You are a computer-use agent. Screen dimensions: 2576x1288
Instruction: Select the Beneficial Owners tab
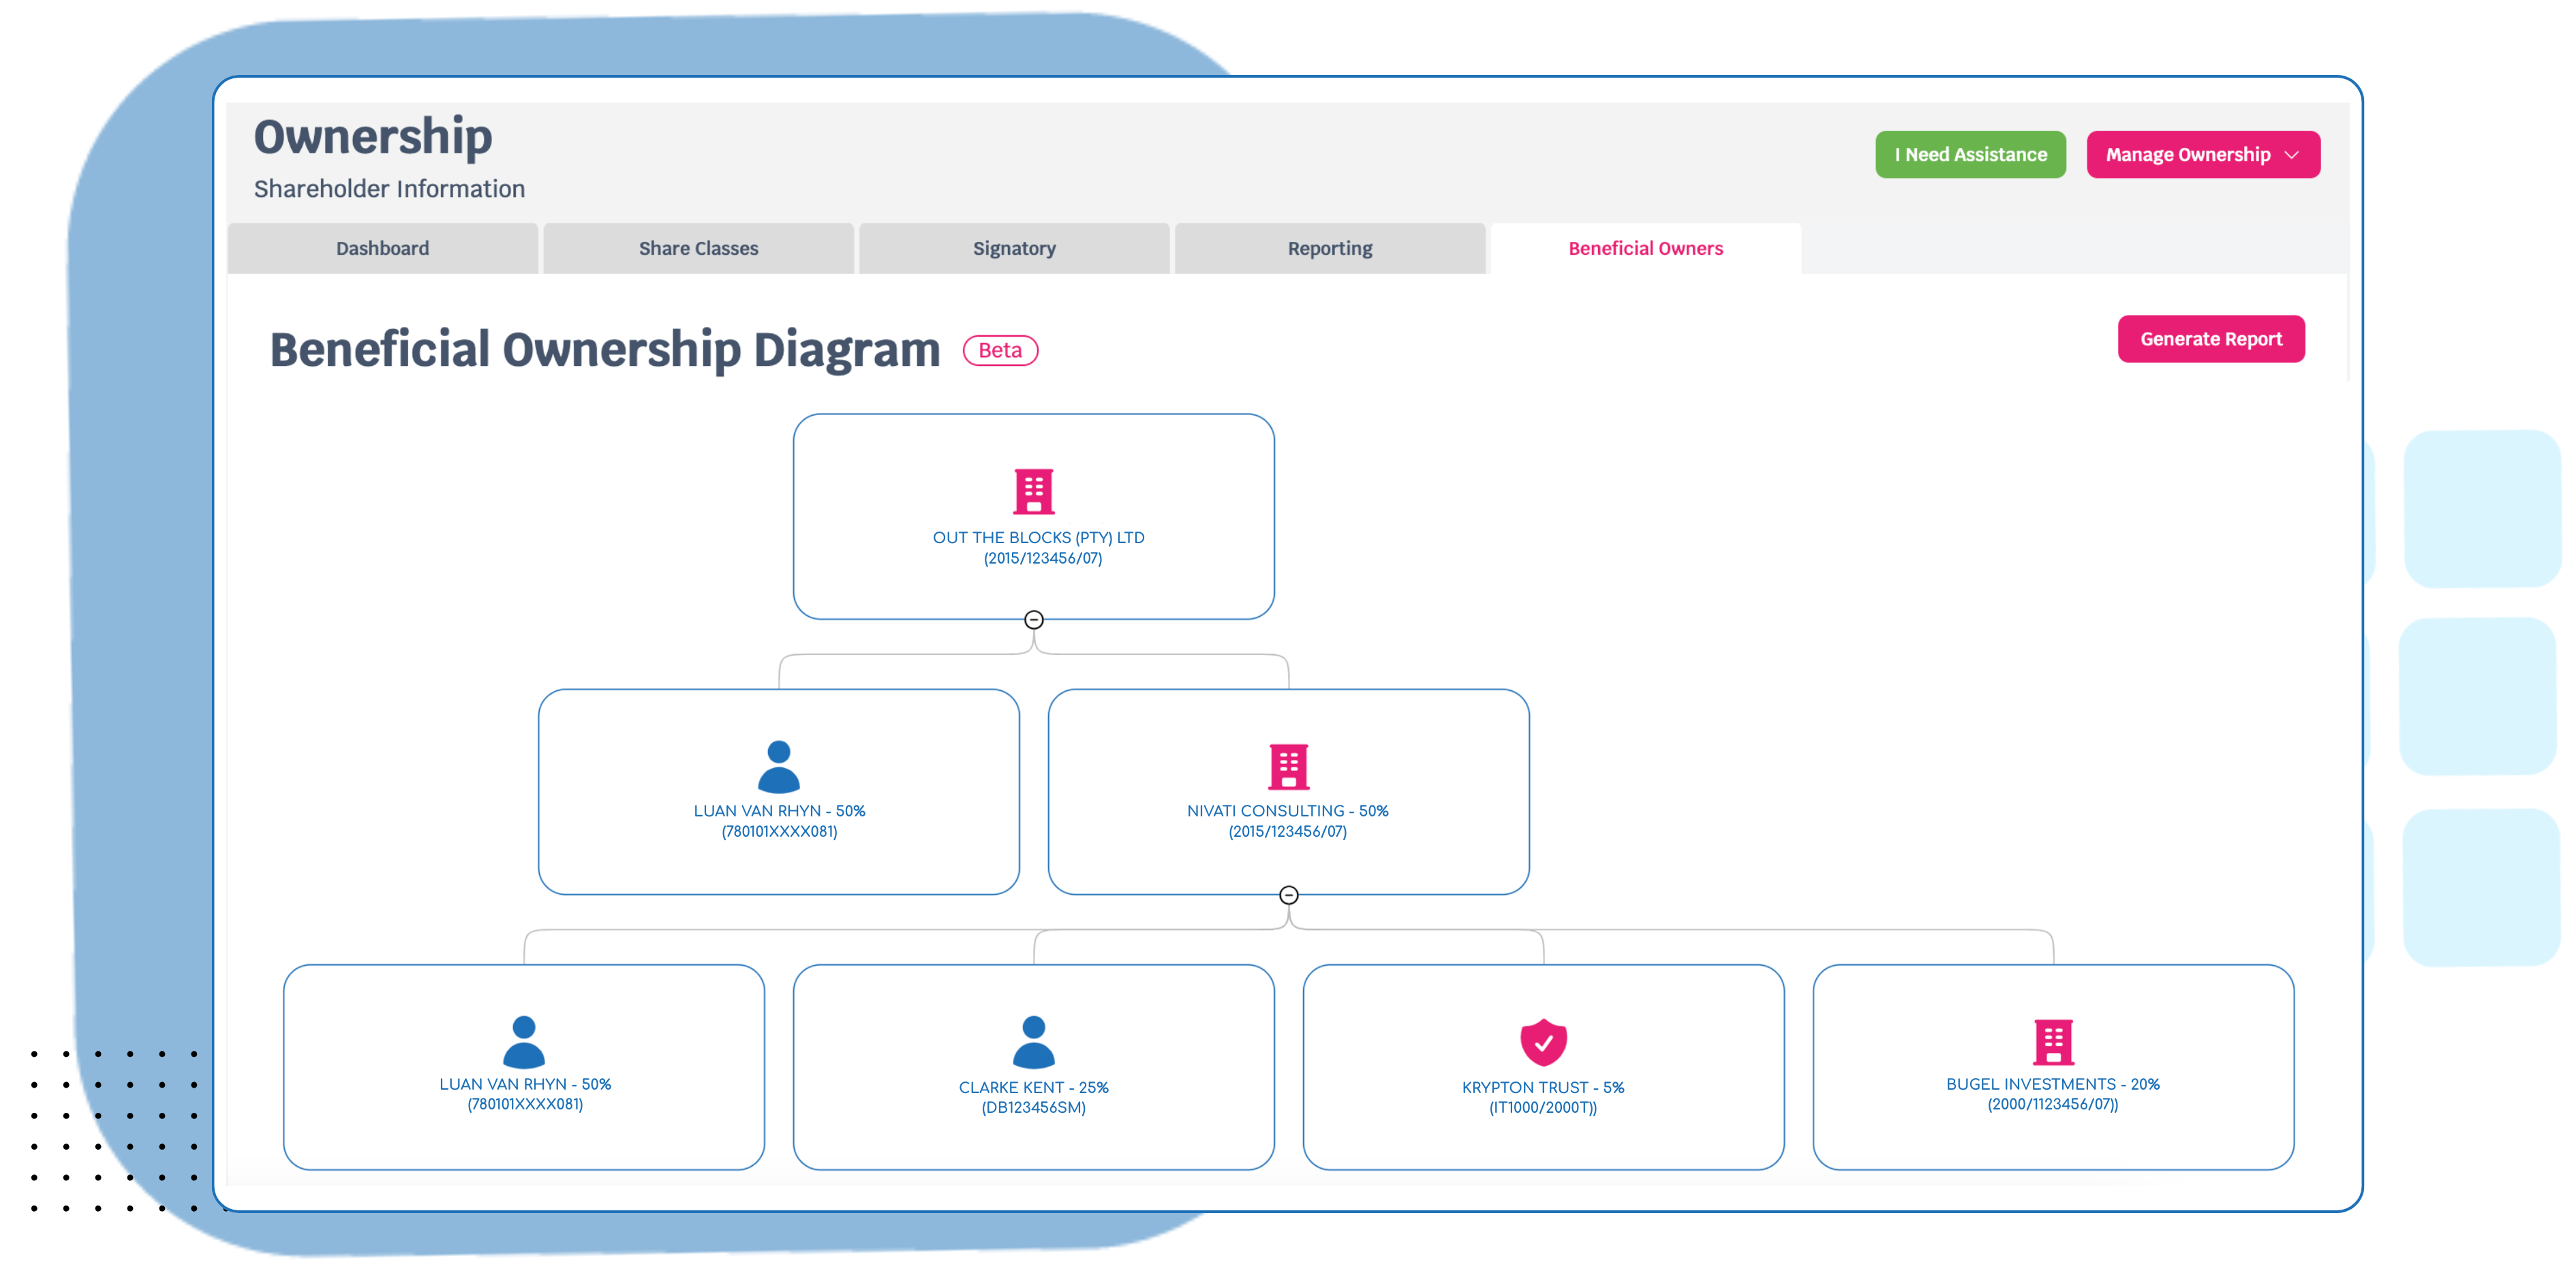[1645, 248]
